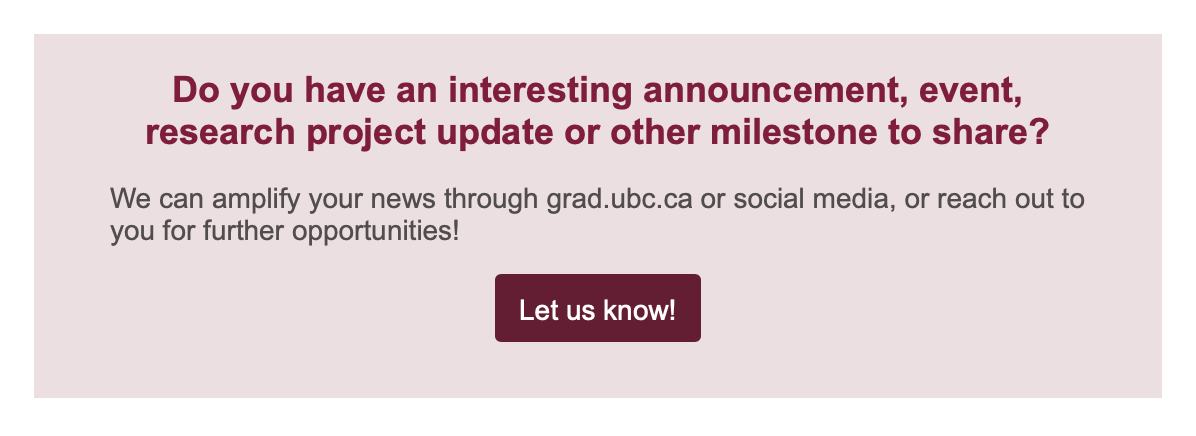Screen dimensions: 1196x436
Task: Click the word "news" in the paragraph
Action: [x=409, y=200]
